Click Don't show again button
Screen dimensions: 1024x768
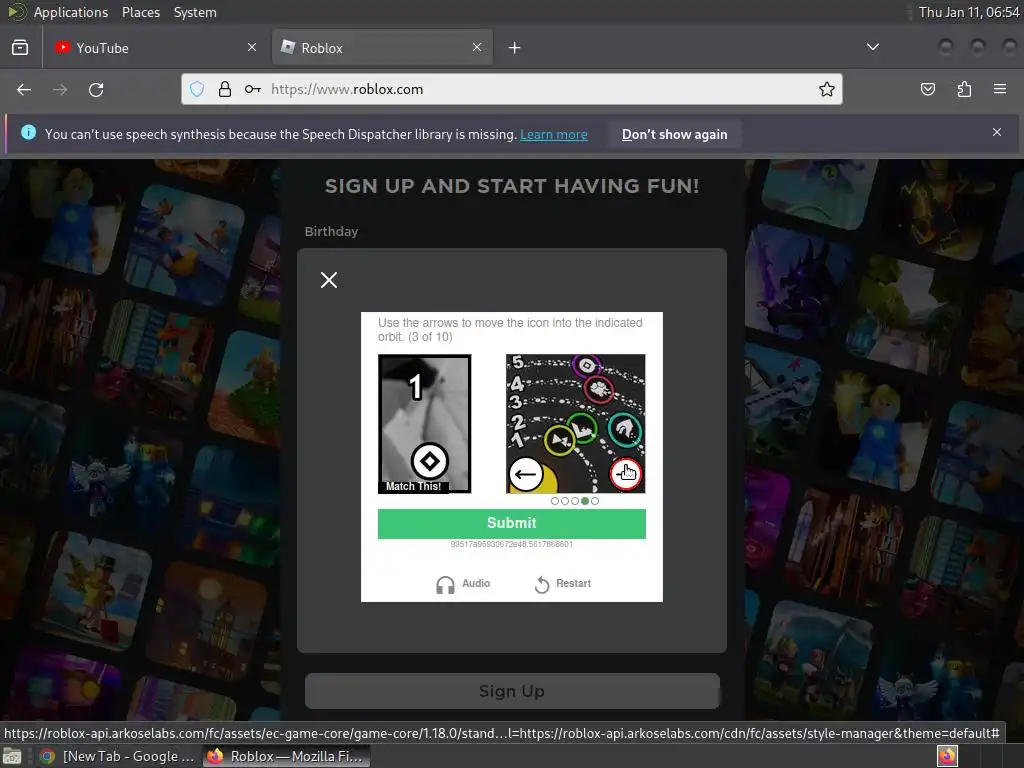tap(675, 135)
